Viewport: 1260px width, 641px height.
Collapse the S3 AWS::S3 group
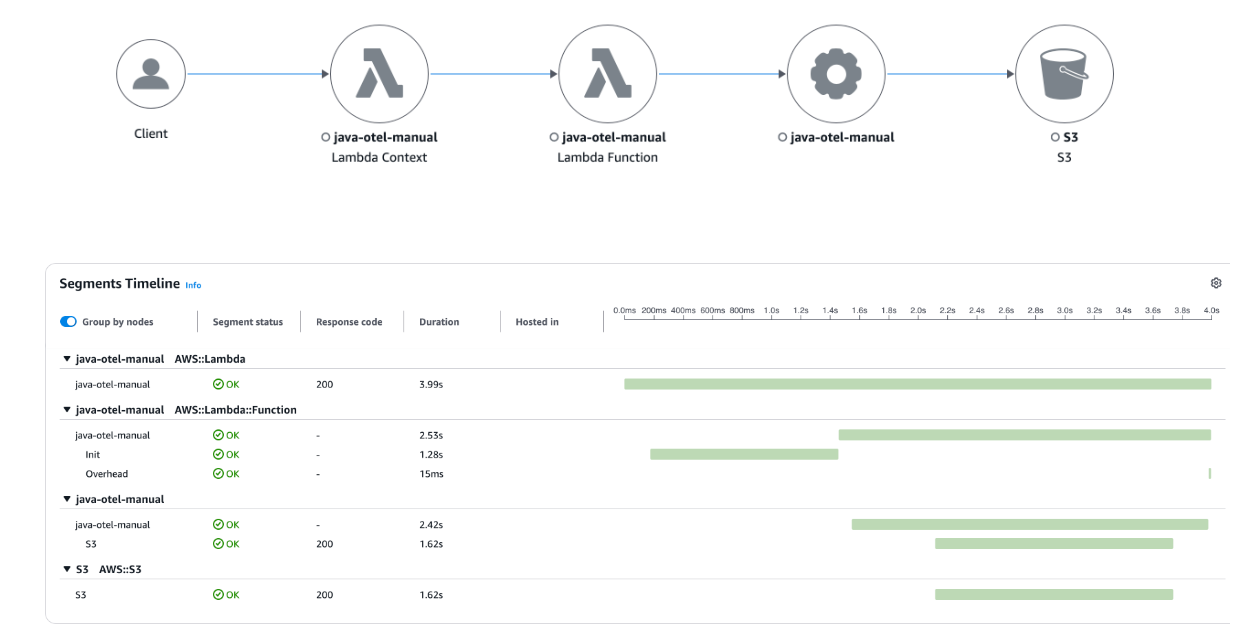coord(65,568)
